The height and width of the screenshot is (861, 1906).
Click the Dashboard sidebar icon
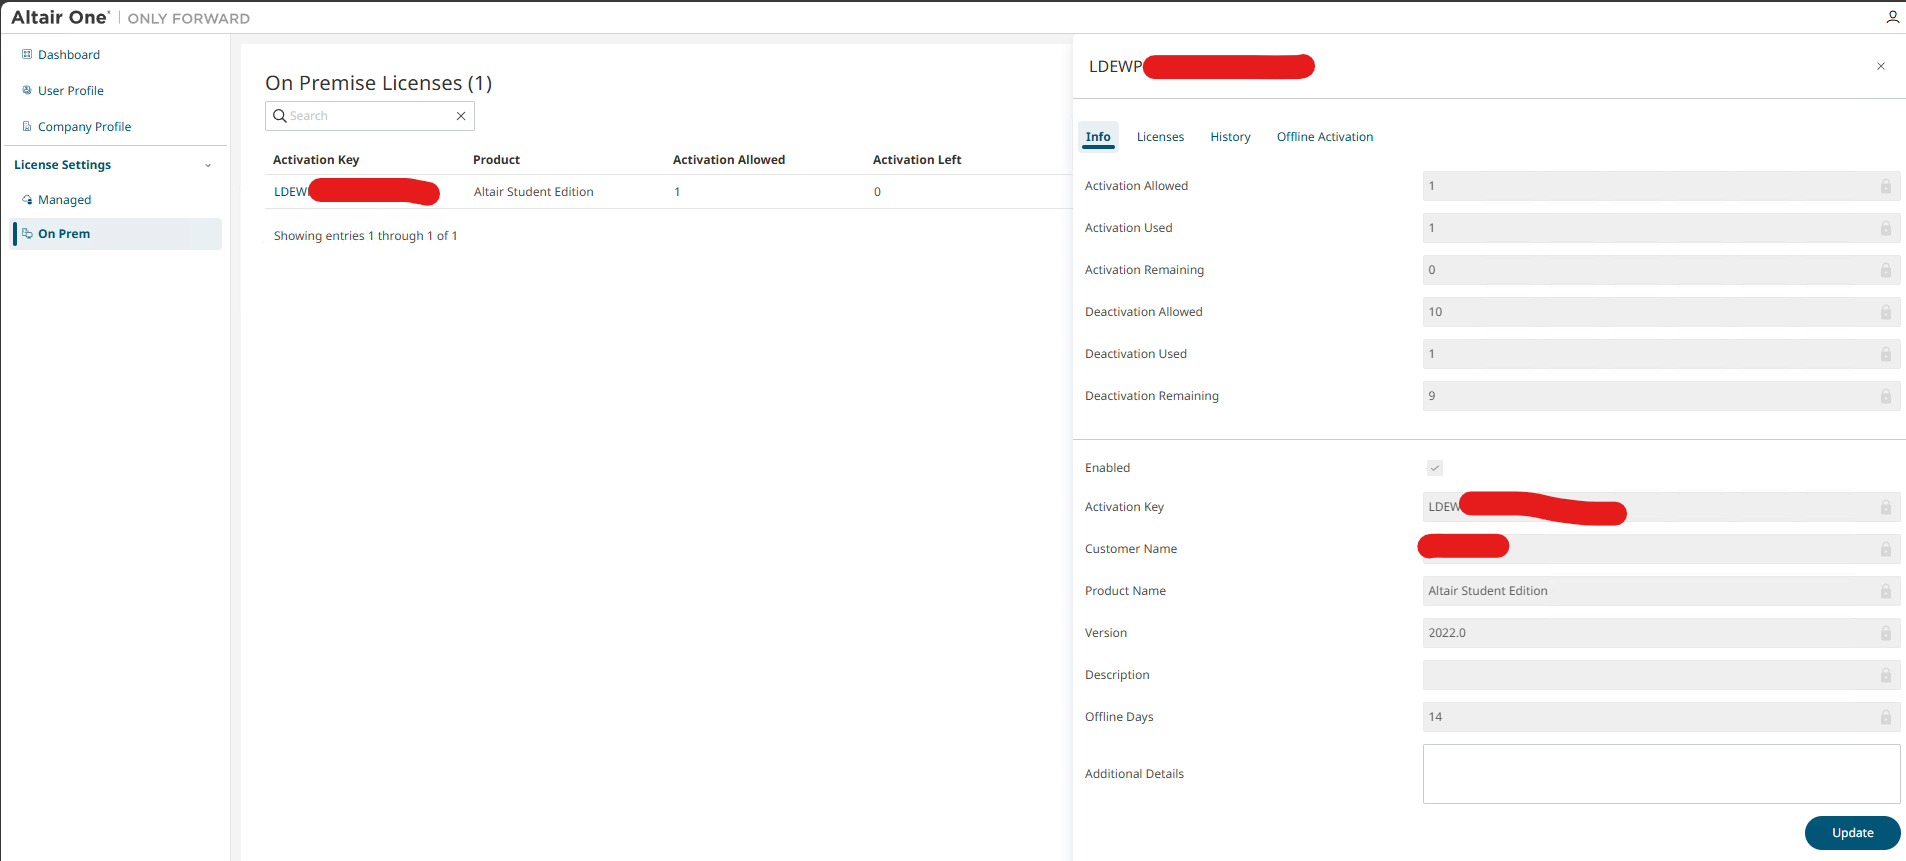27,54
